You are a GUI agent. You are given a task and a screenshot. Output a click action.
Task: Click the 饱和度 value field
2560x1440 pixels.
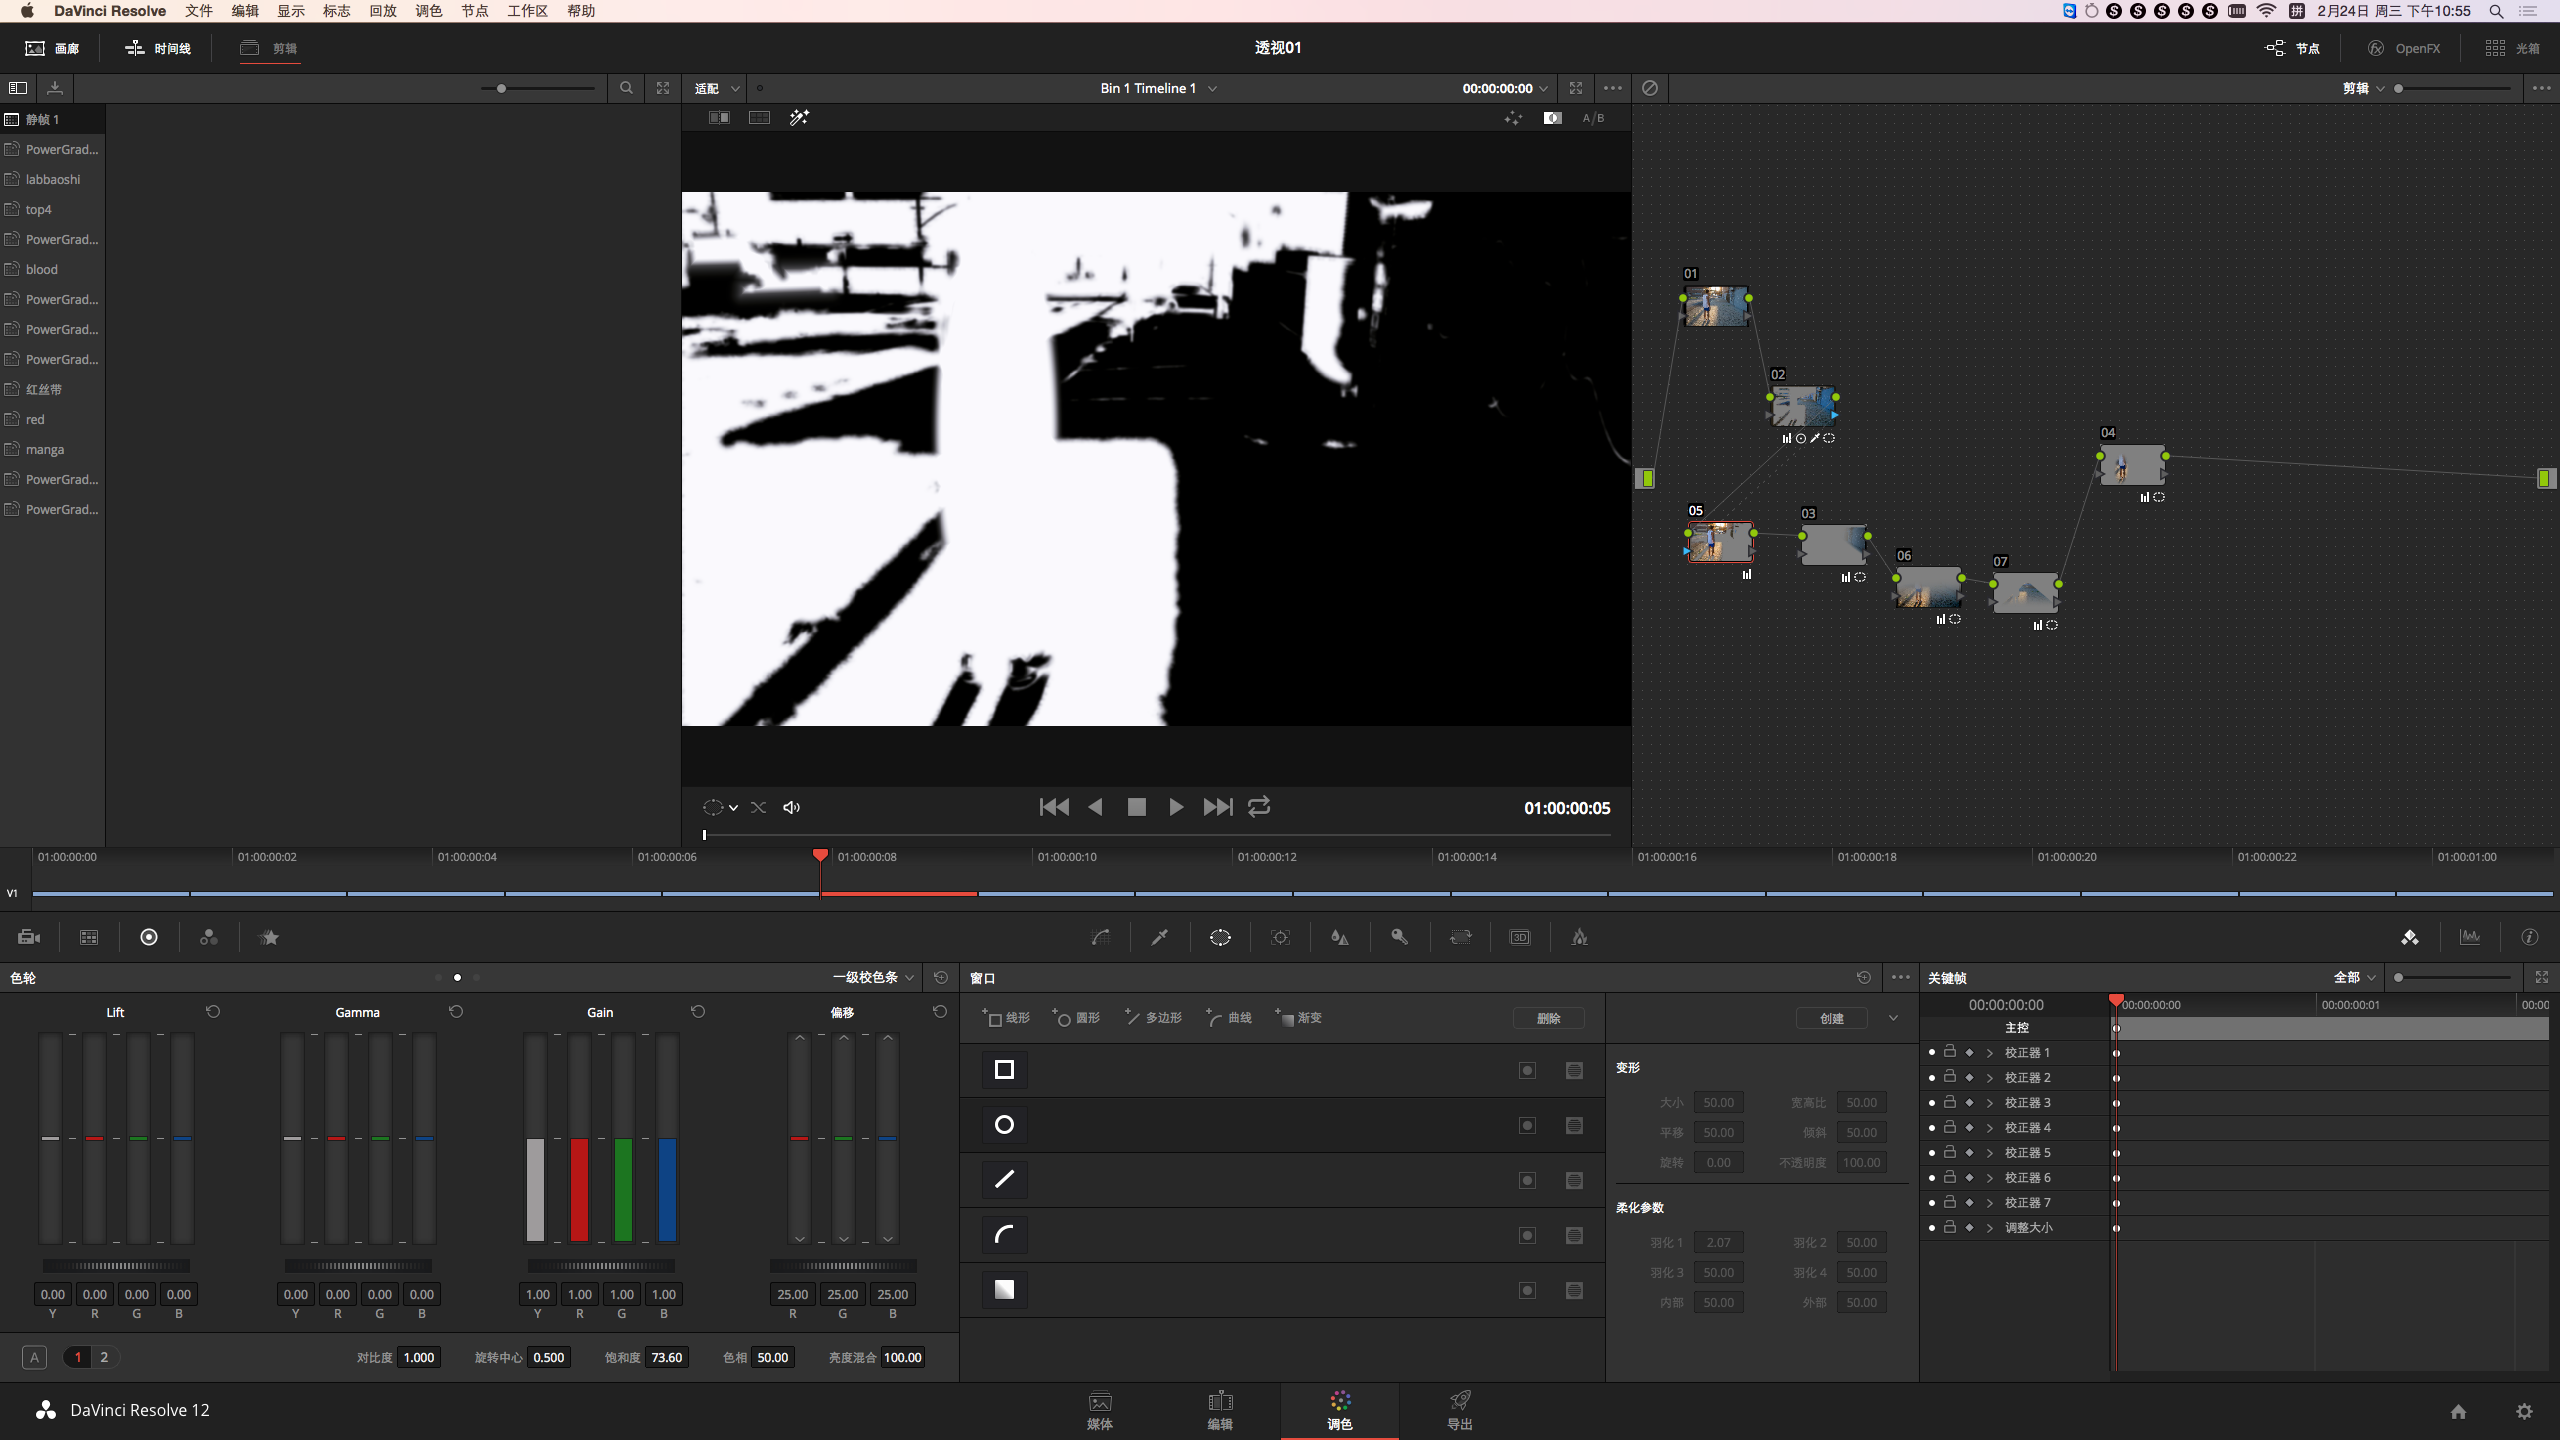(666, 1357)
